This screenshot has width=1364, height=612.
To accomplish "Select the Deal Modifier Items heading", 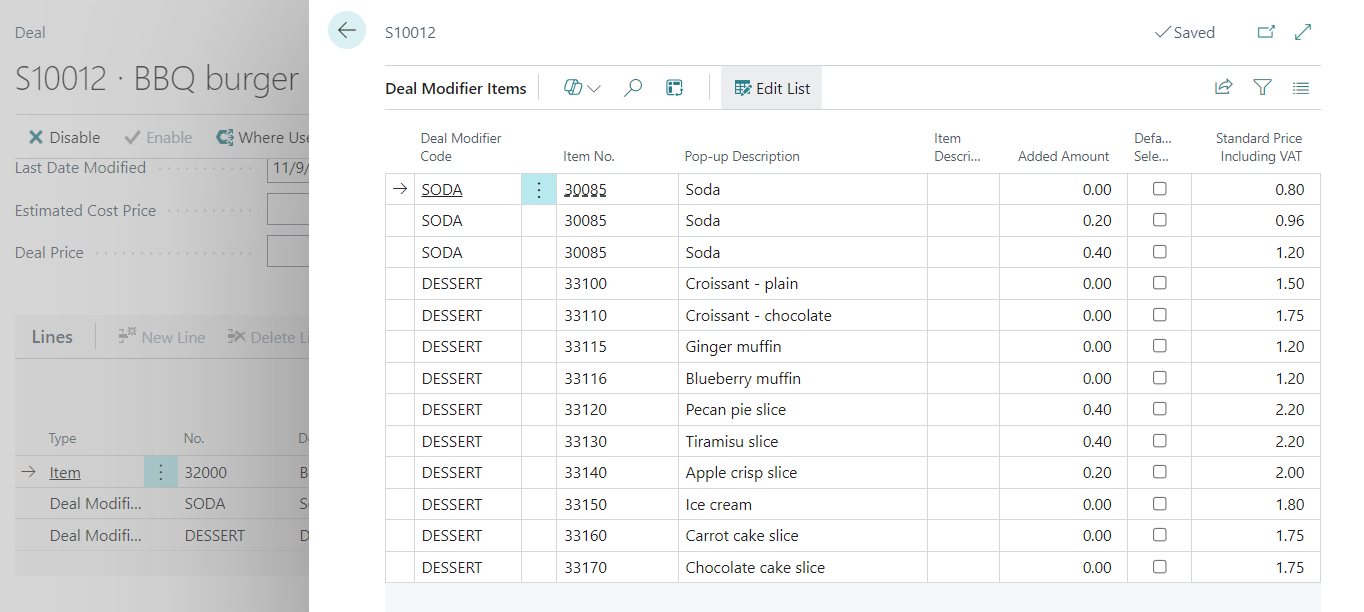I will click(x=456, y=88).
